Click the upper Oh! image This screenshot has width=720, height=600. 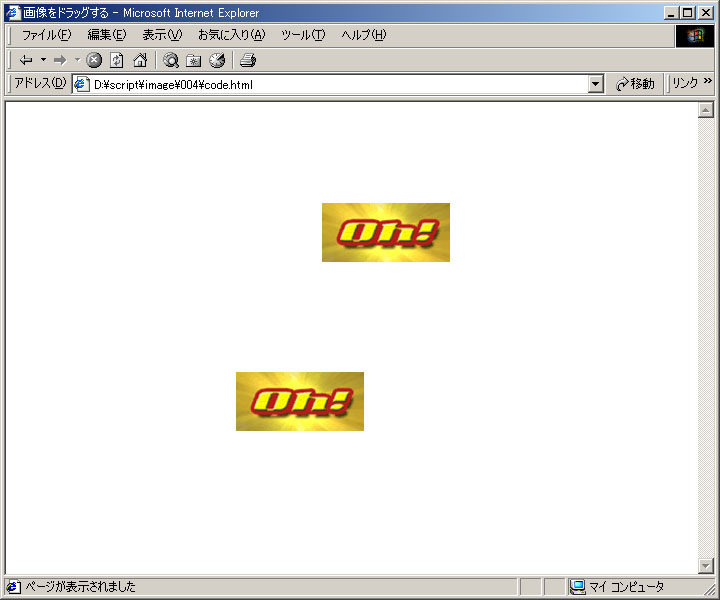pyautogui.click(x=386, y=232)
